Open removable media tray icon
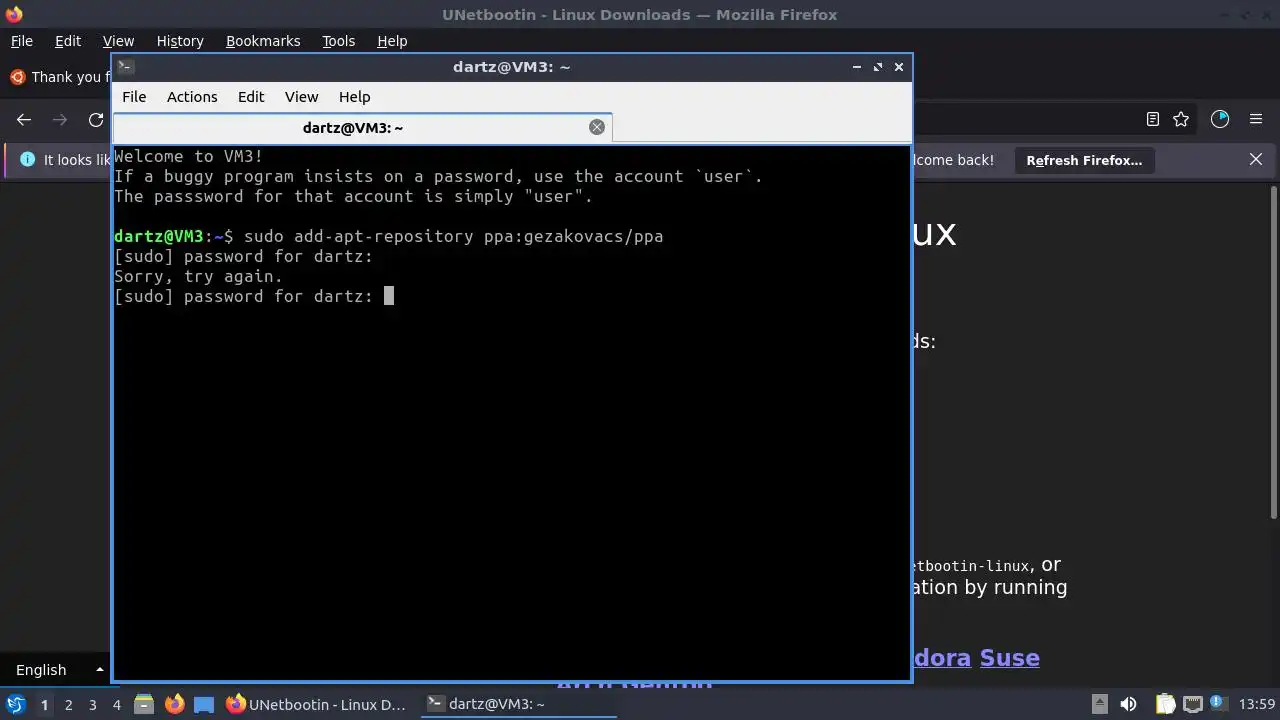 tap(1099, 704)
